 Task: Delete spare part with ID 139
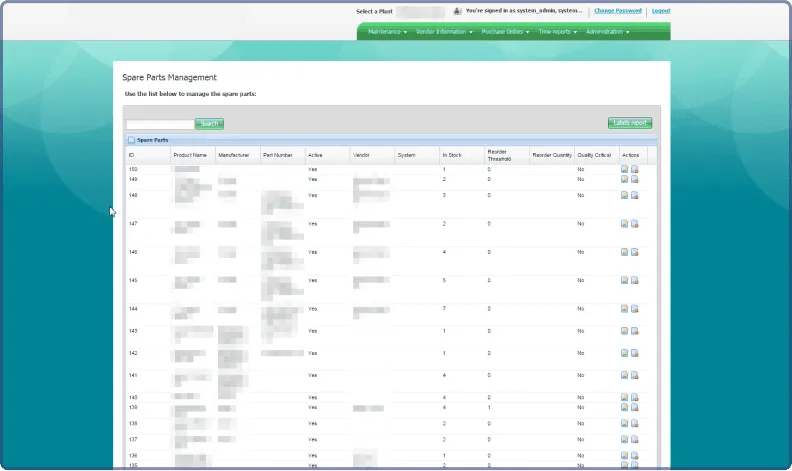[634, 407]
